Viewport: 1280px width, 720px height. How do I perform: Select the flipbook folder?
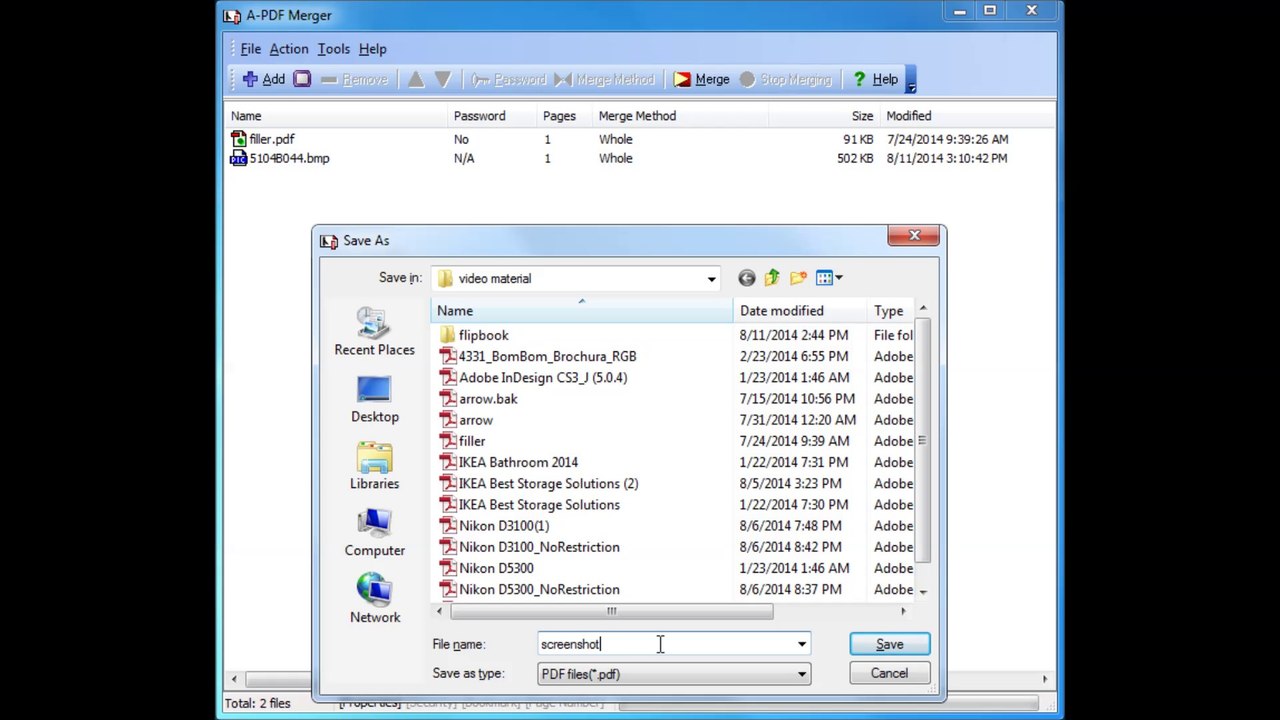point(474,335)
